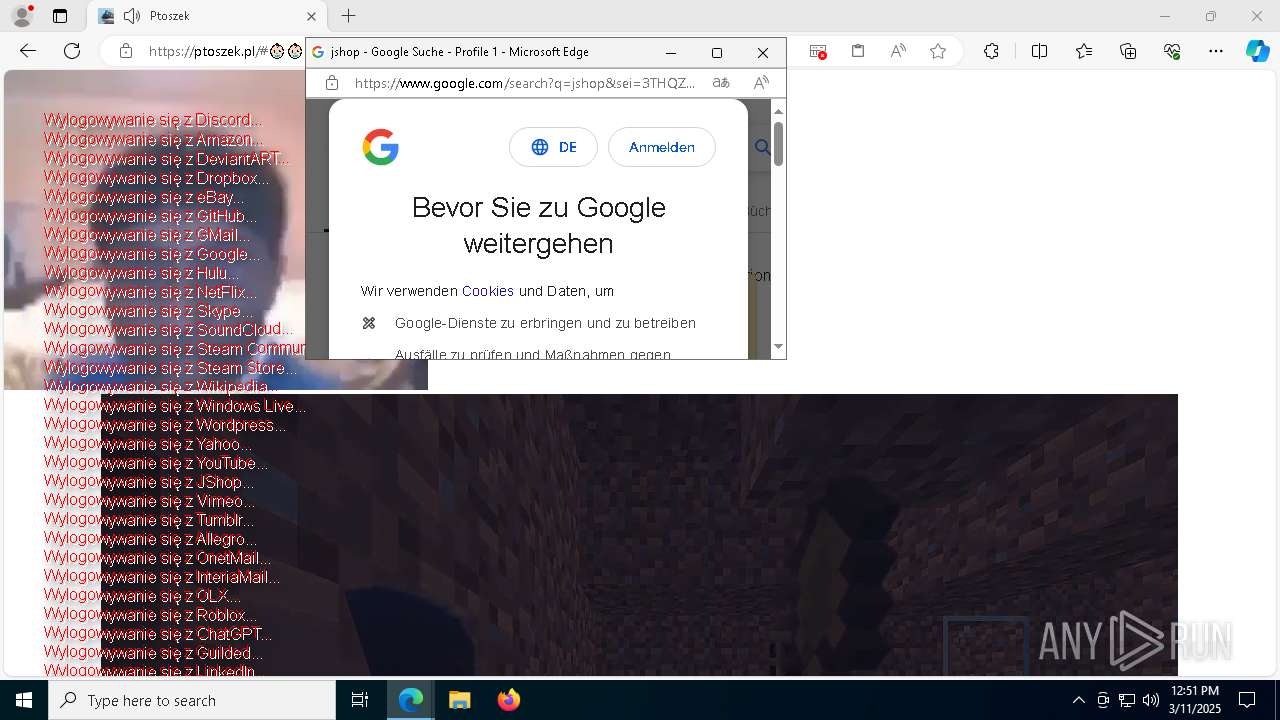Click the taskbar search box
Viewport: 1280px width, 720px height.
[192, 700]
